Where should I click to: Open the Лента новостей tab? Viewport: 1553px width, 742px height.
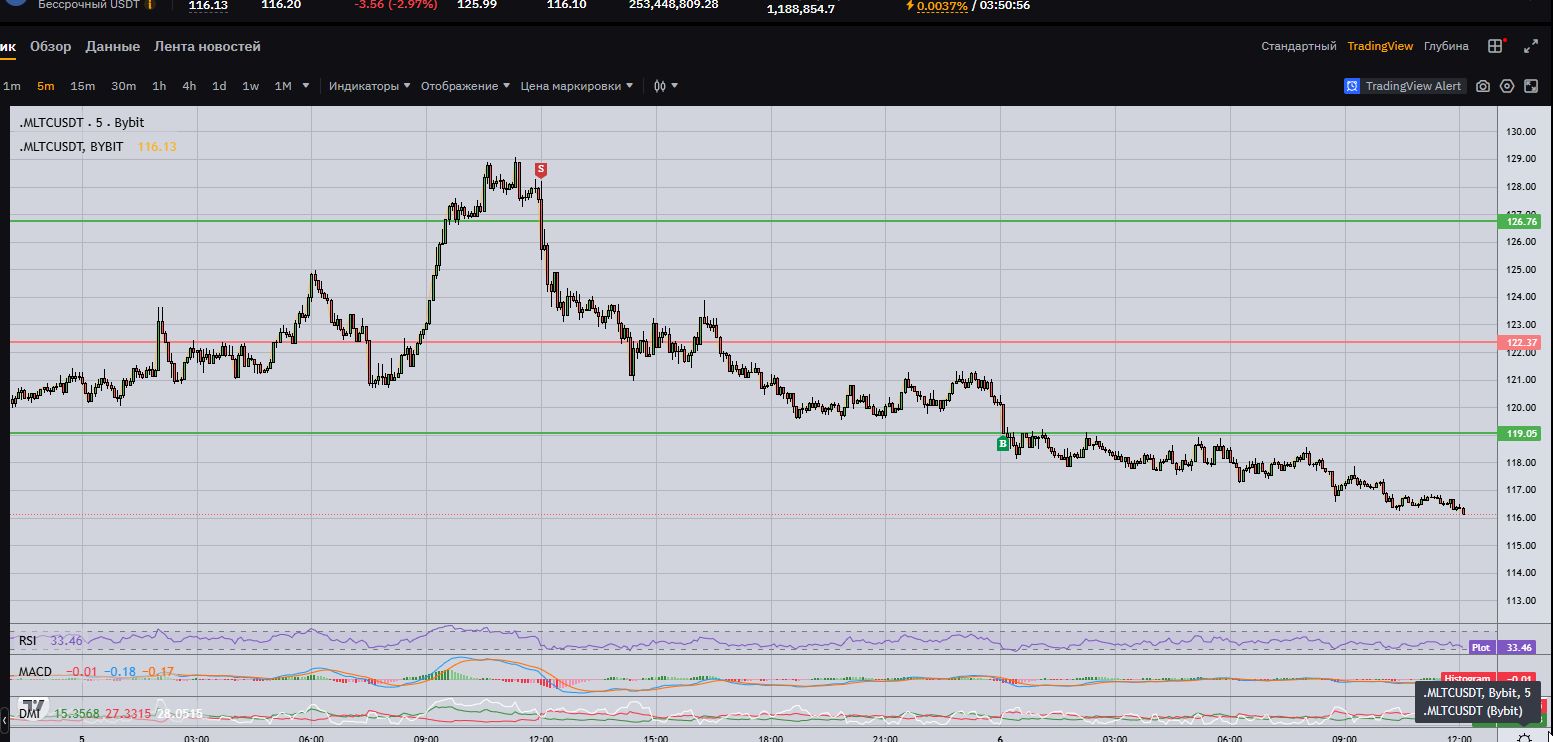(207, 46)
